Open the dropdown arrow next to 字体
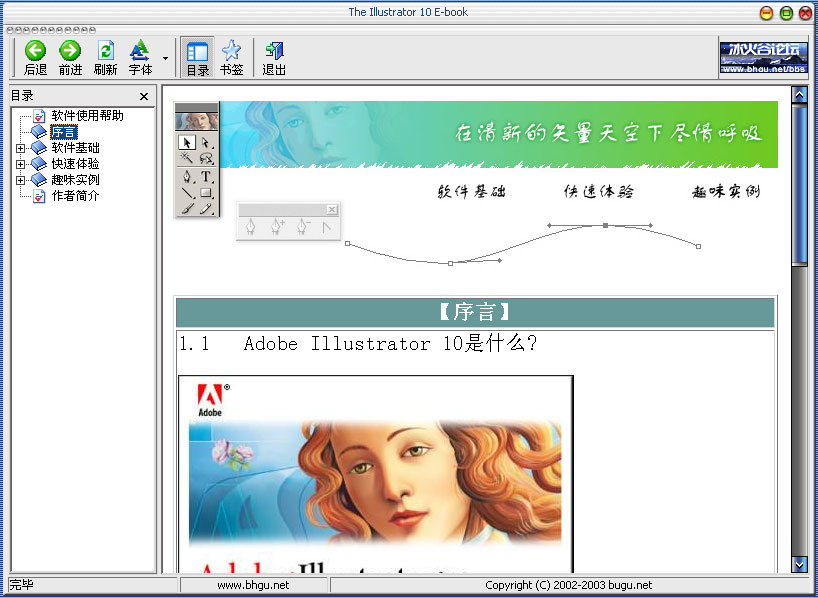The height and width of the screenshot is (598, 818). pyautogui.click(x=165, y=58)
